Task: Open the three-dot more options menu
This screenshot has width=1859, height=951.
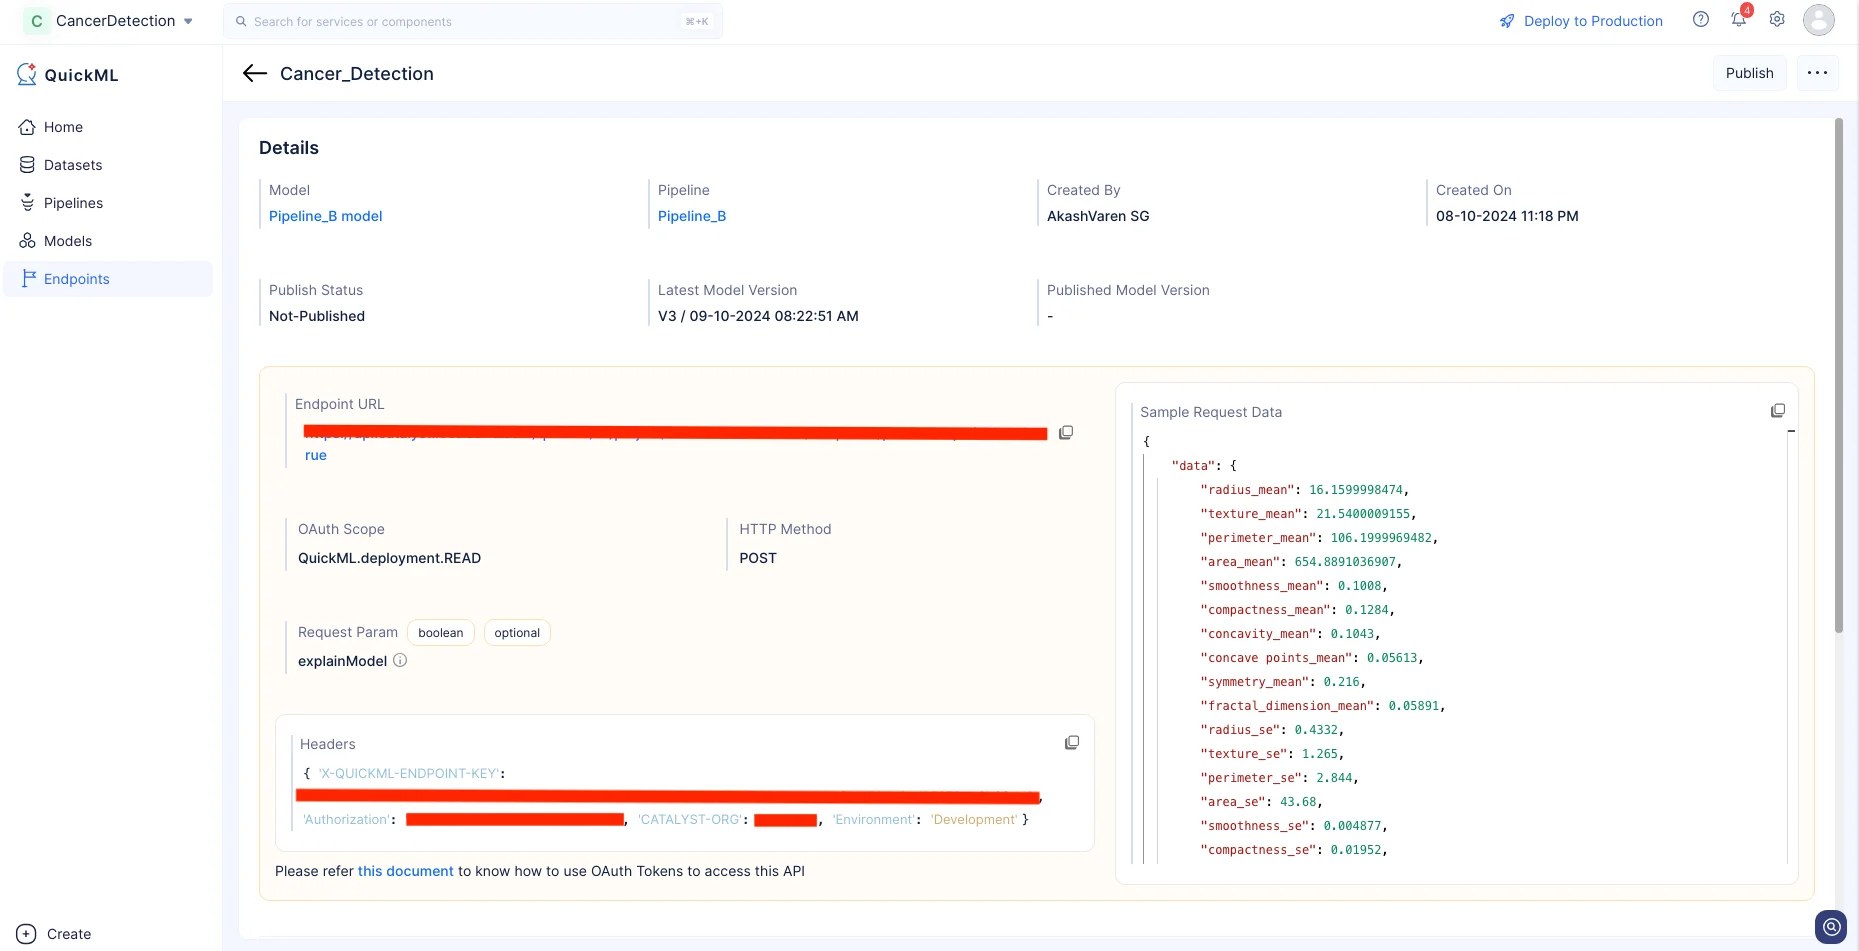Action: [1817, 73]
